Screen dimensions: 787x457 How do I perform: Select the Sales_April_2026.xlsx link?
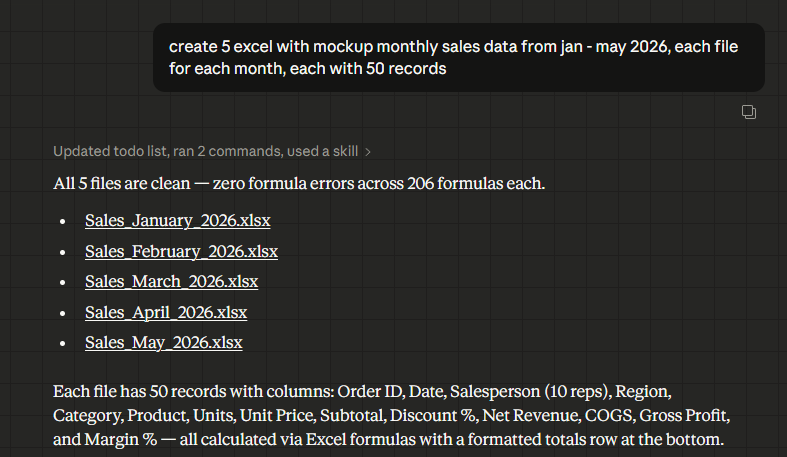point(166,312)
